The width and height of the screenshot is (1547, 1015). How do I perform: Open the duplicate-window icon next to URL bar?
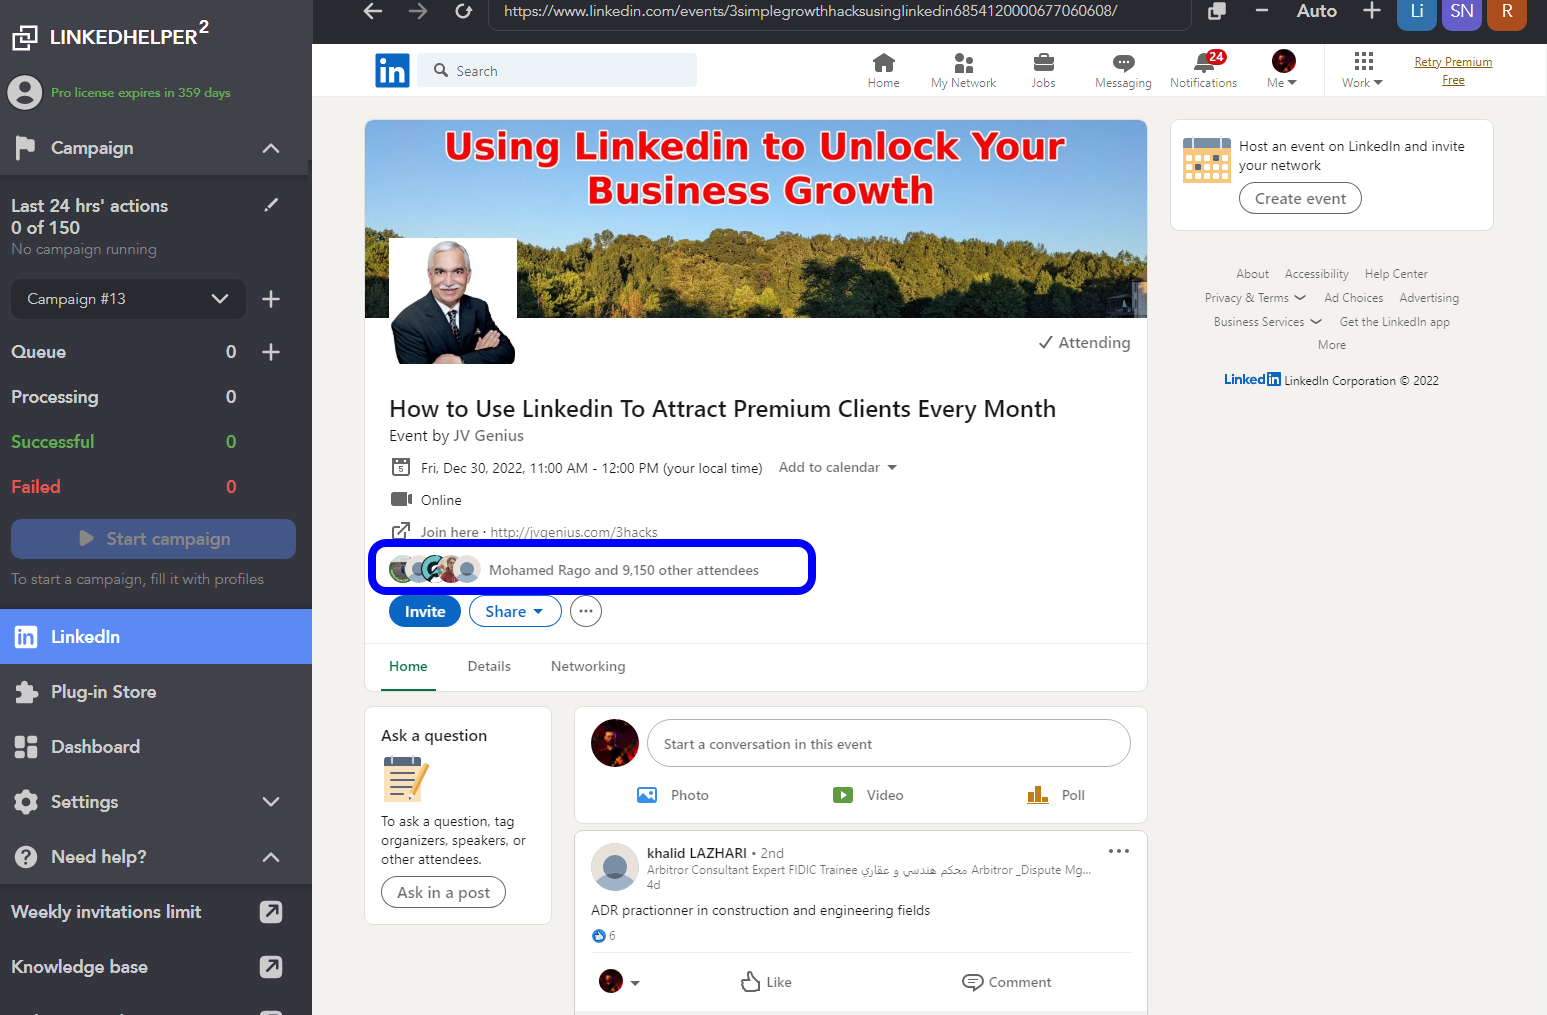coord(1217,11)
